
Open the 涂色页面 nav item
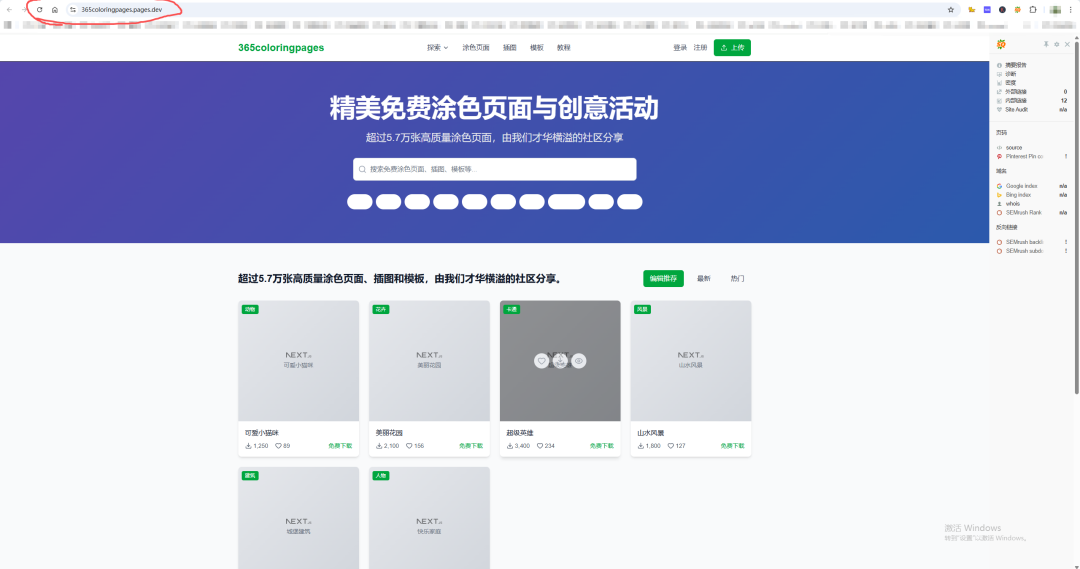click(476, 48)
